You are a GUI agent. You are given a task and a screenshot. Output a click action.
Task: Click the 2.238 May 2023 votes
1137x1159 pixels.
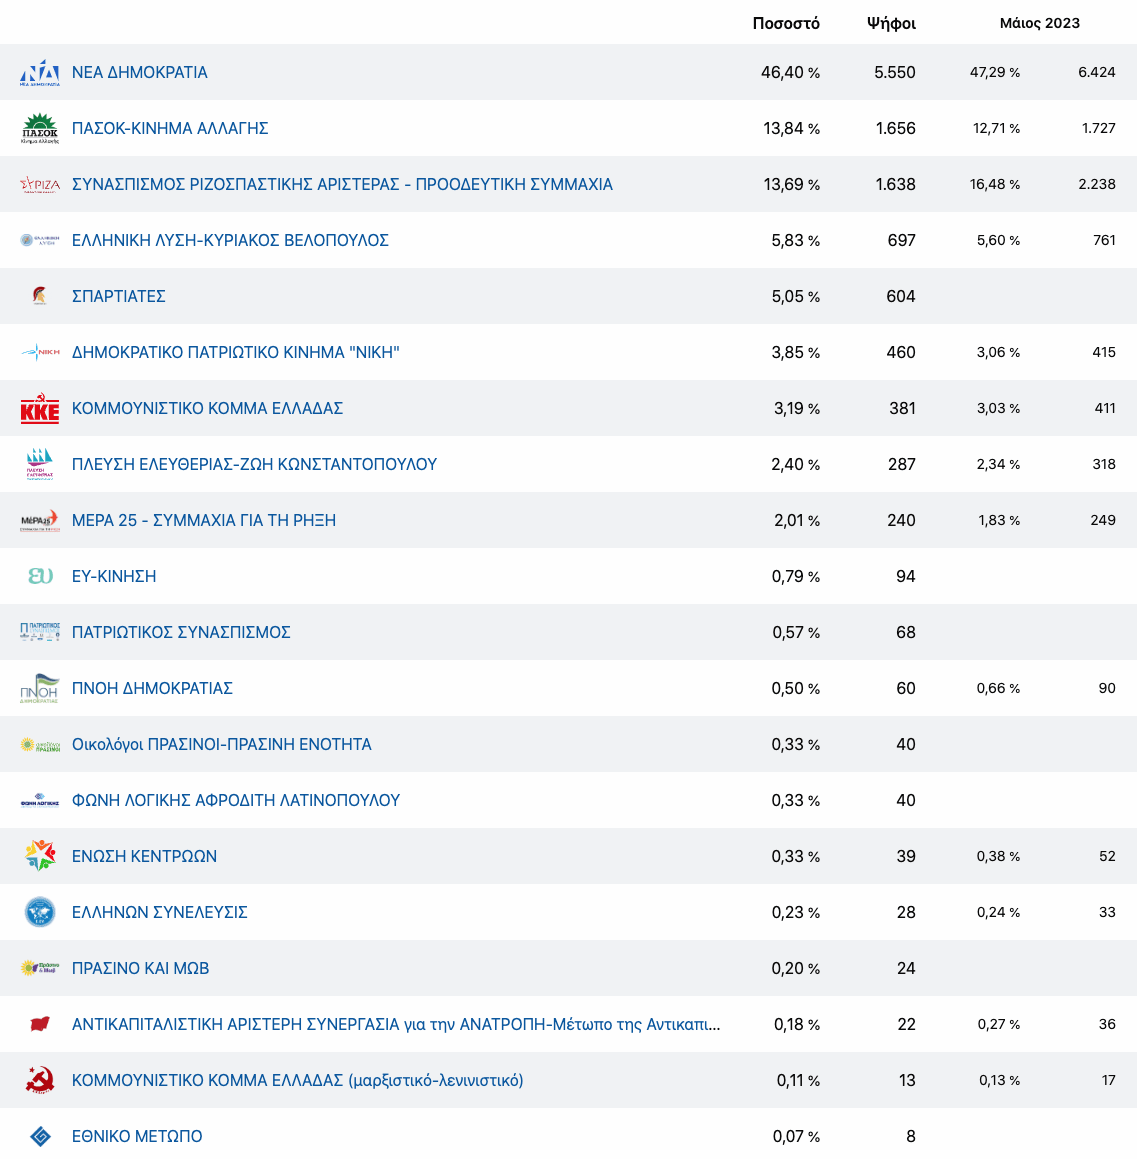[1097, 184]
